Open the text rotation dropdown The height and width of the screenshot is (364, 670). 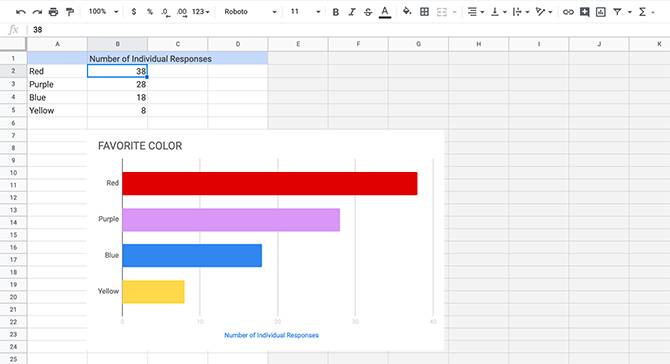coord(544,12)
